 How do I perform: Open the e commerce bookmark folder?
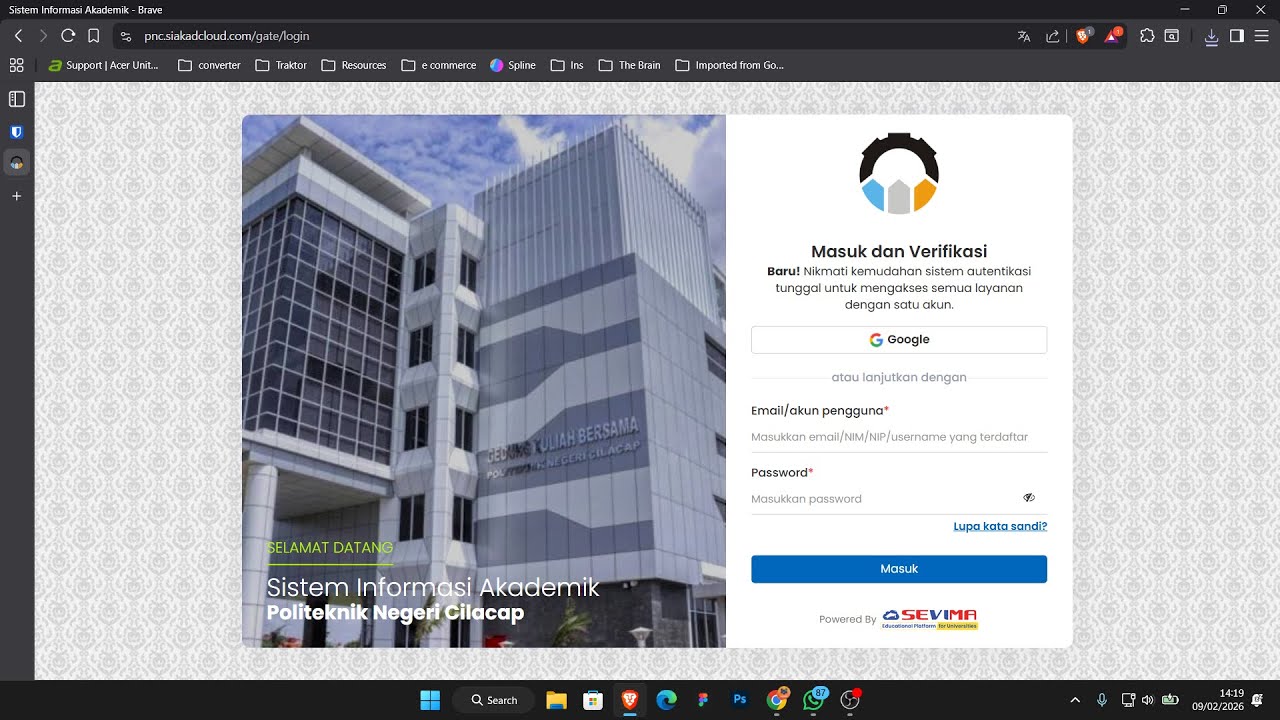[x=438, y=65]
